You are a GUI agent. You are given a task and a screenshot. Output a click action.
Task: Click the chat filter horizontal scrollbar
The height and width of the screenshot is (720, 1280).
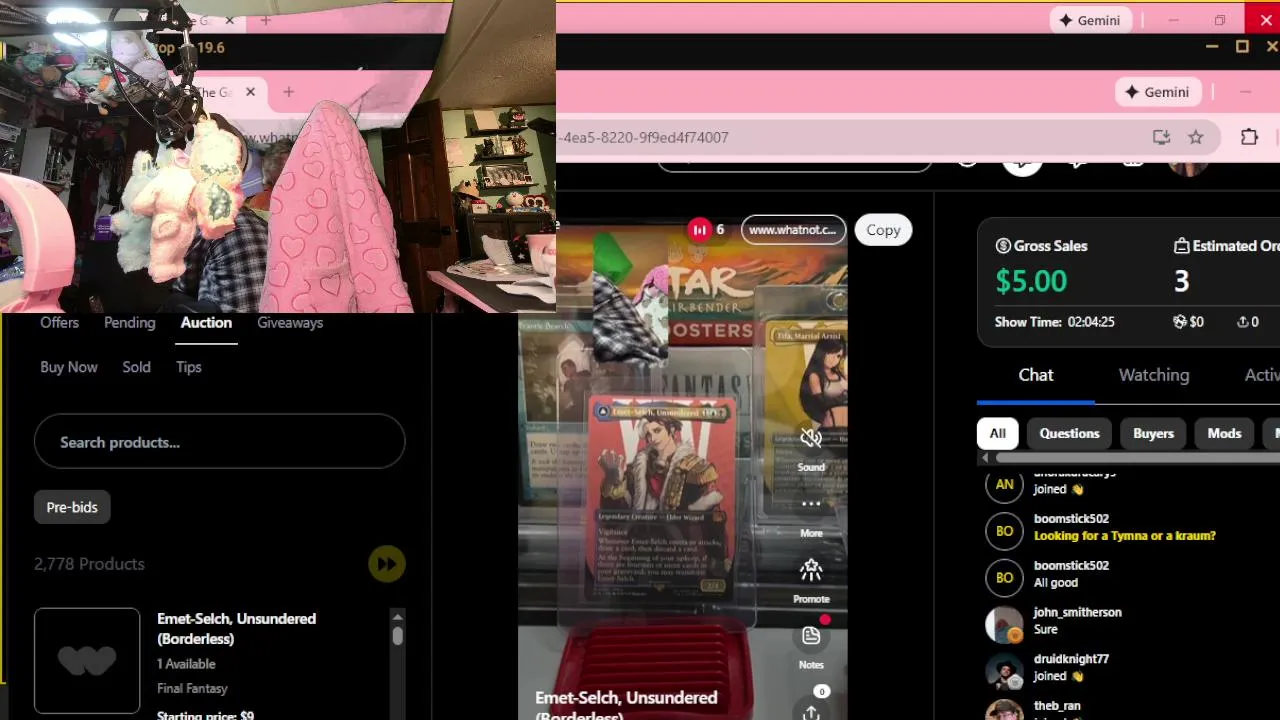[1136, 458]
